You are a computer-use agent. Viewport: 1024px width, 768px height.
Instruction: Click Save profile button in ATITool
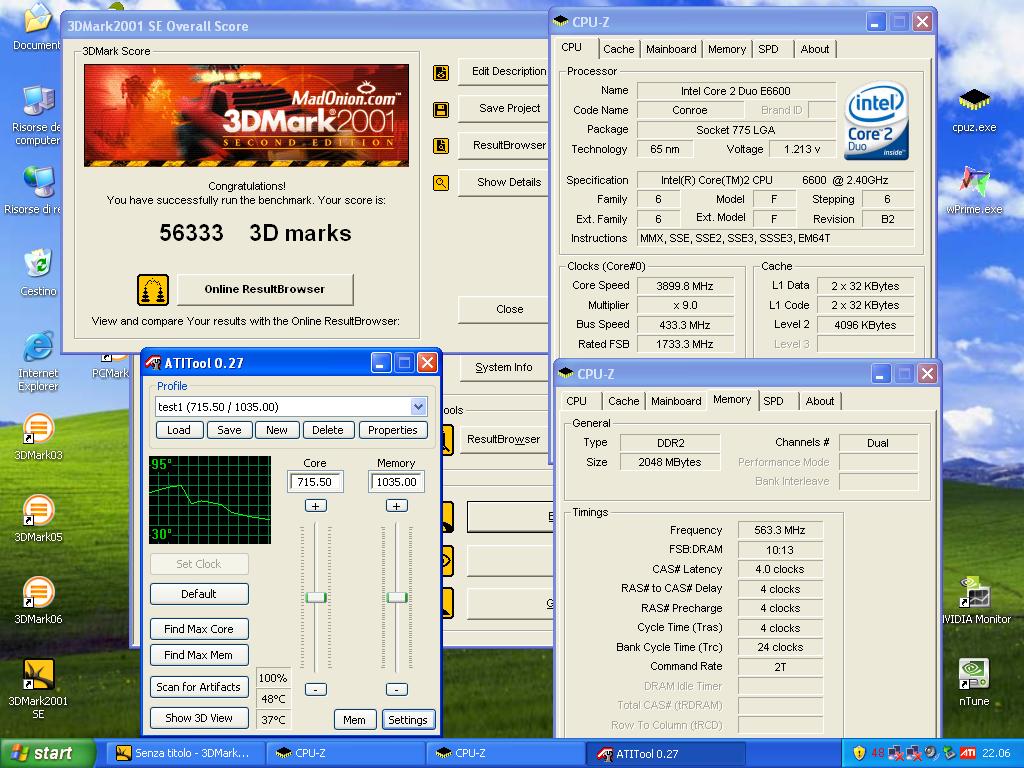229,430
